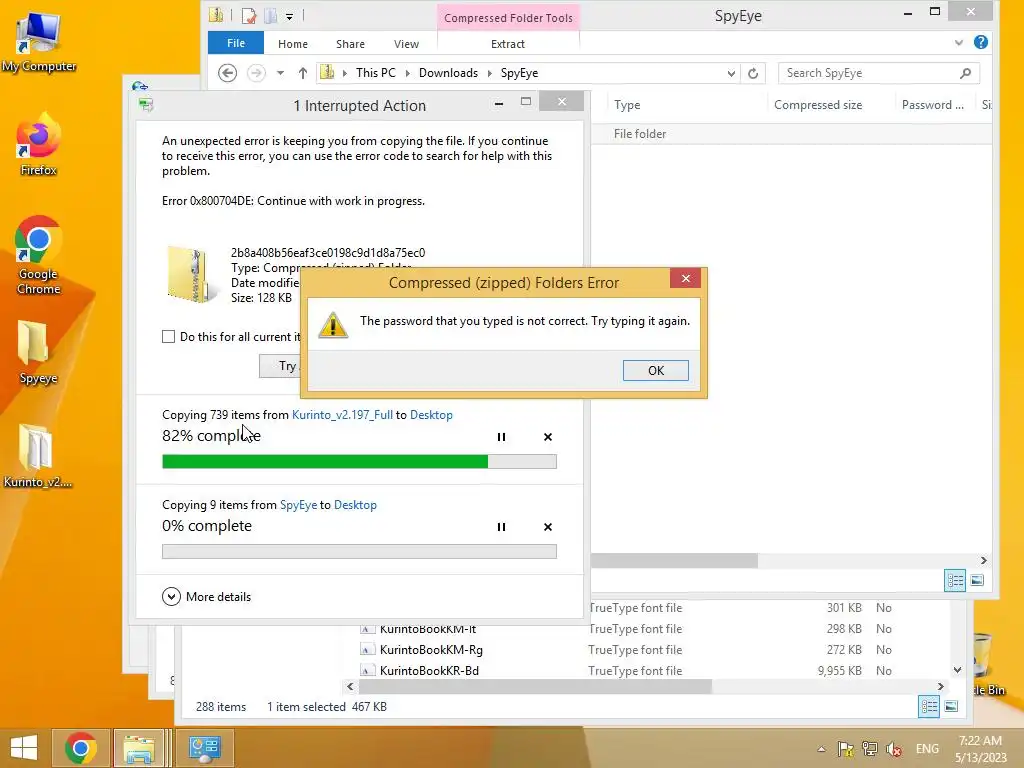This screenshot has width=1024, height=768.
Task: Expand More details in copy dialog
Action: 206,596
